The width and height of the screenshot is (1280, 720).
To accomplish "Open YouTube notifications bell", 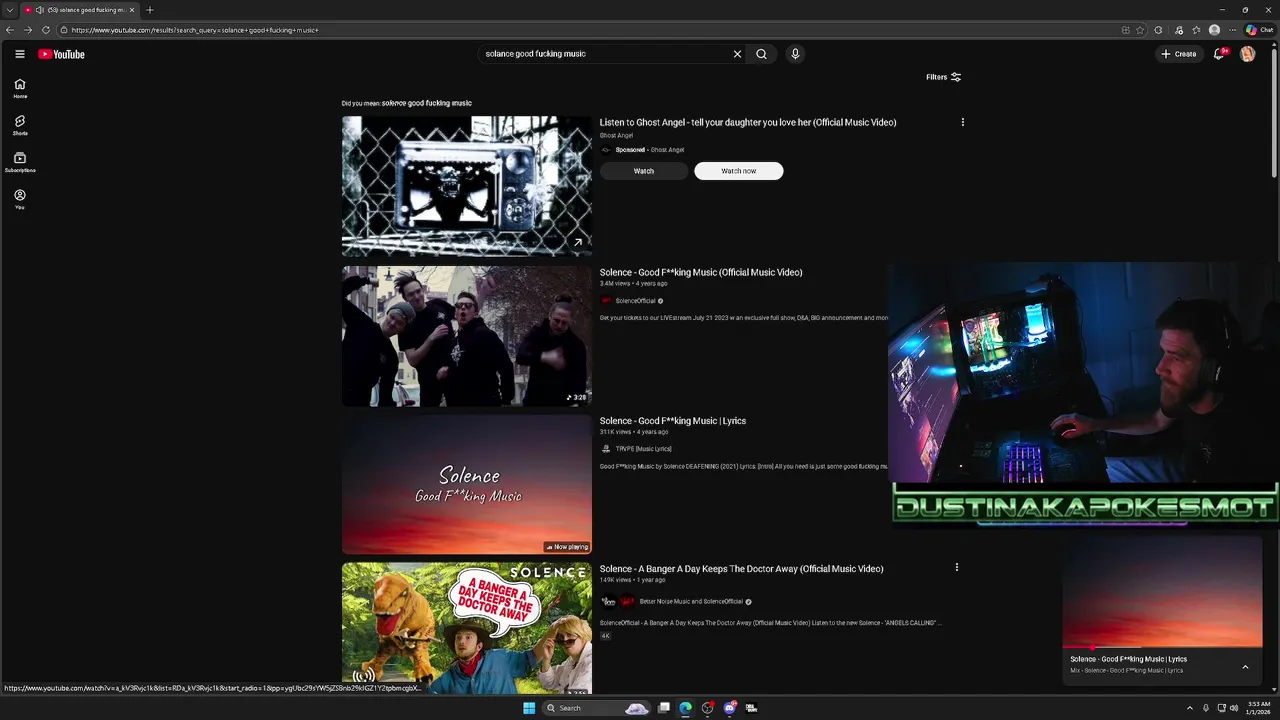I will (x=1219, y=54).
